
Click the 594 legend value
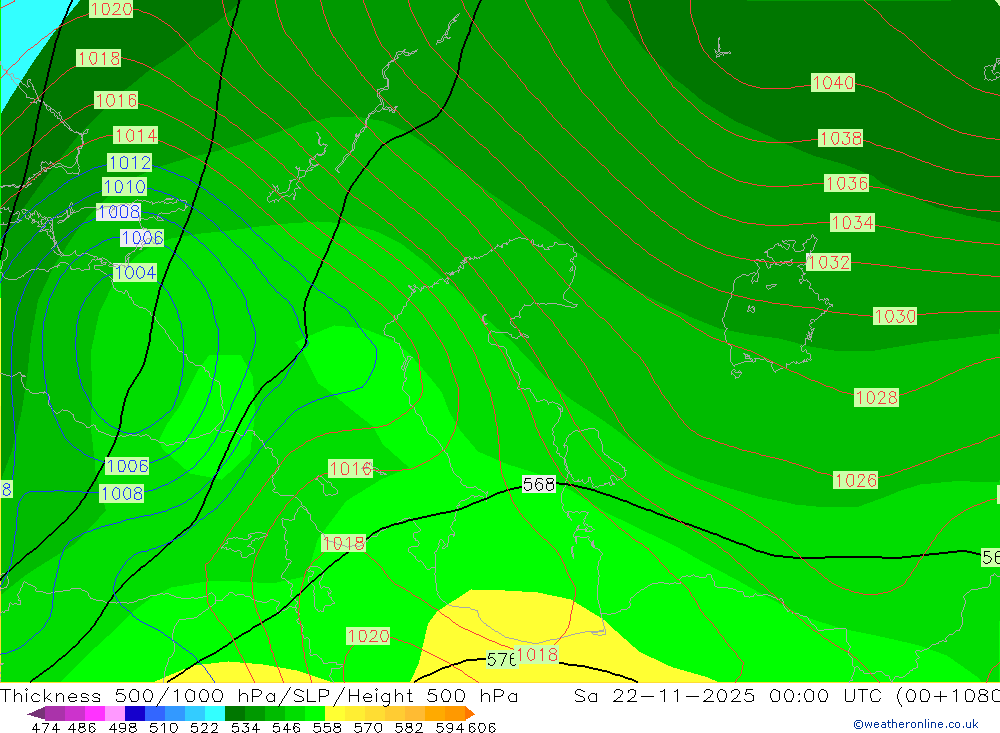click(x=450, y=727)
